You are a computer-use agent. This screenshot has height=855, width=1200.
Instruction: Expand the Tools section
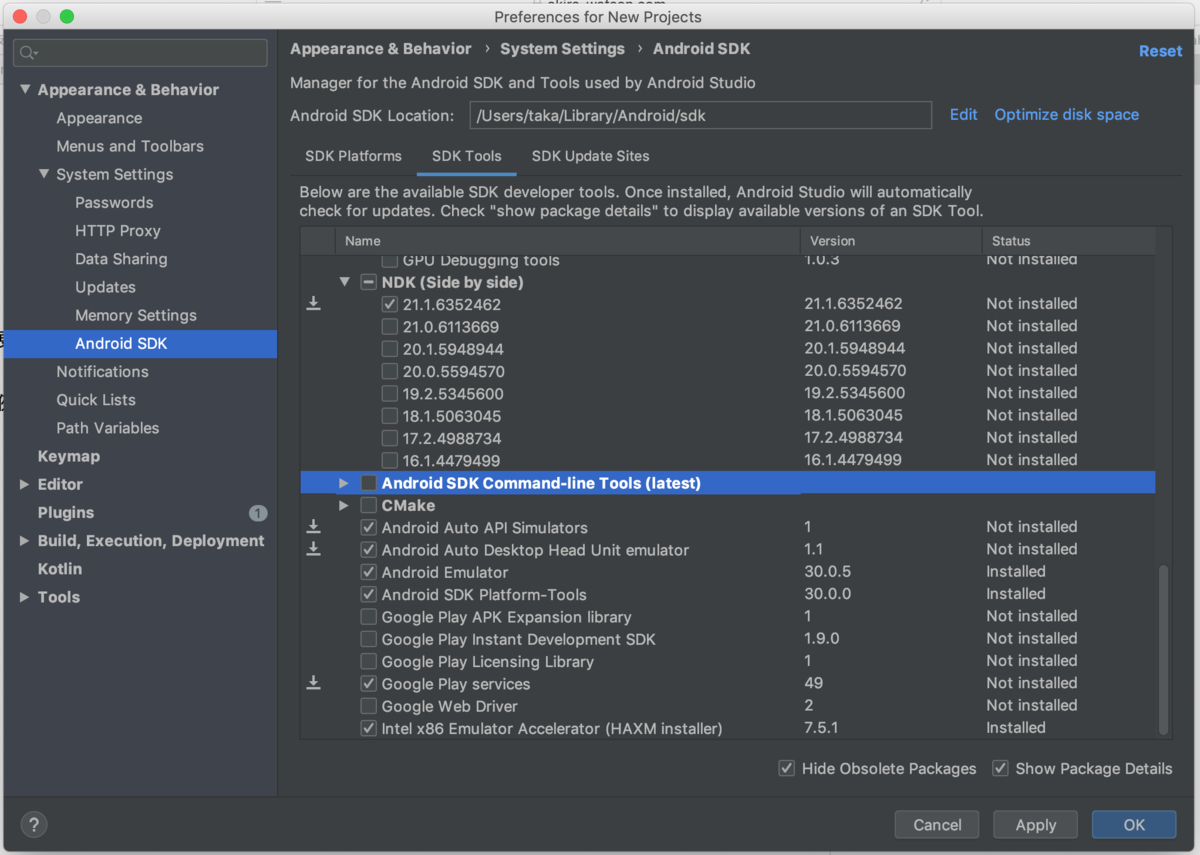coord(25,597)
